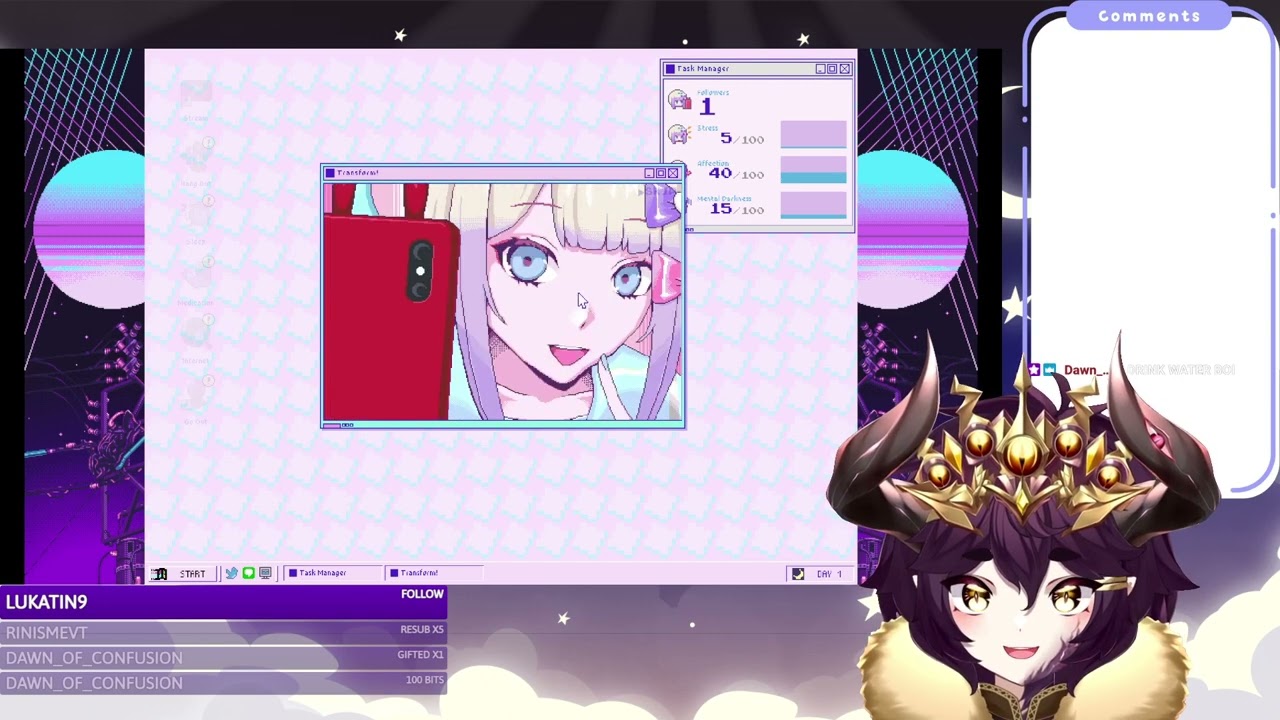1280x720 pixels.
Task: Click the Stress value 5/100
Action: point(742,139)
